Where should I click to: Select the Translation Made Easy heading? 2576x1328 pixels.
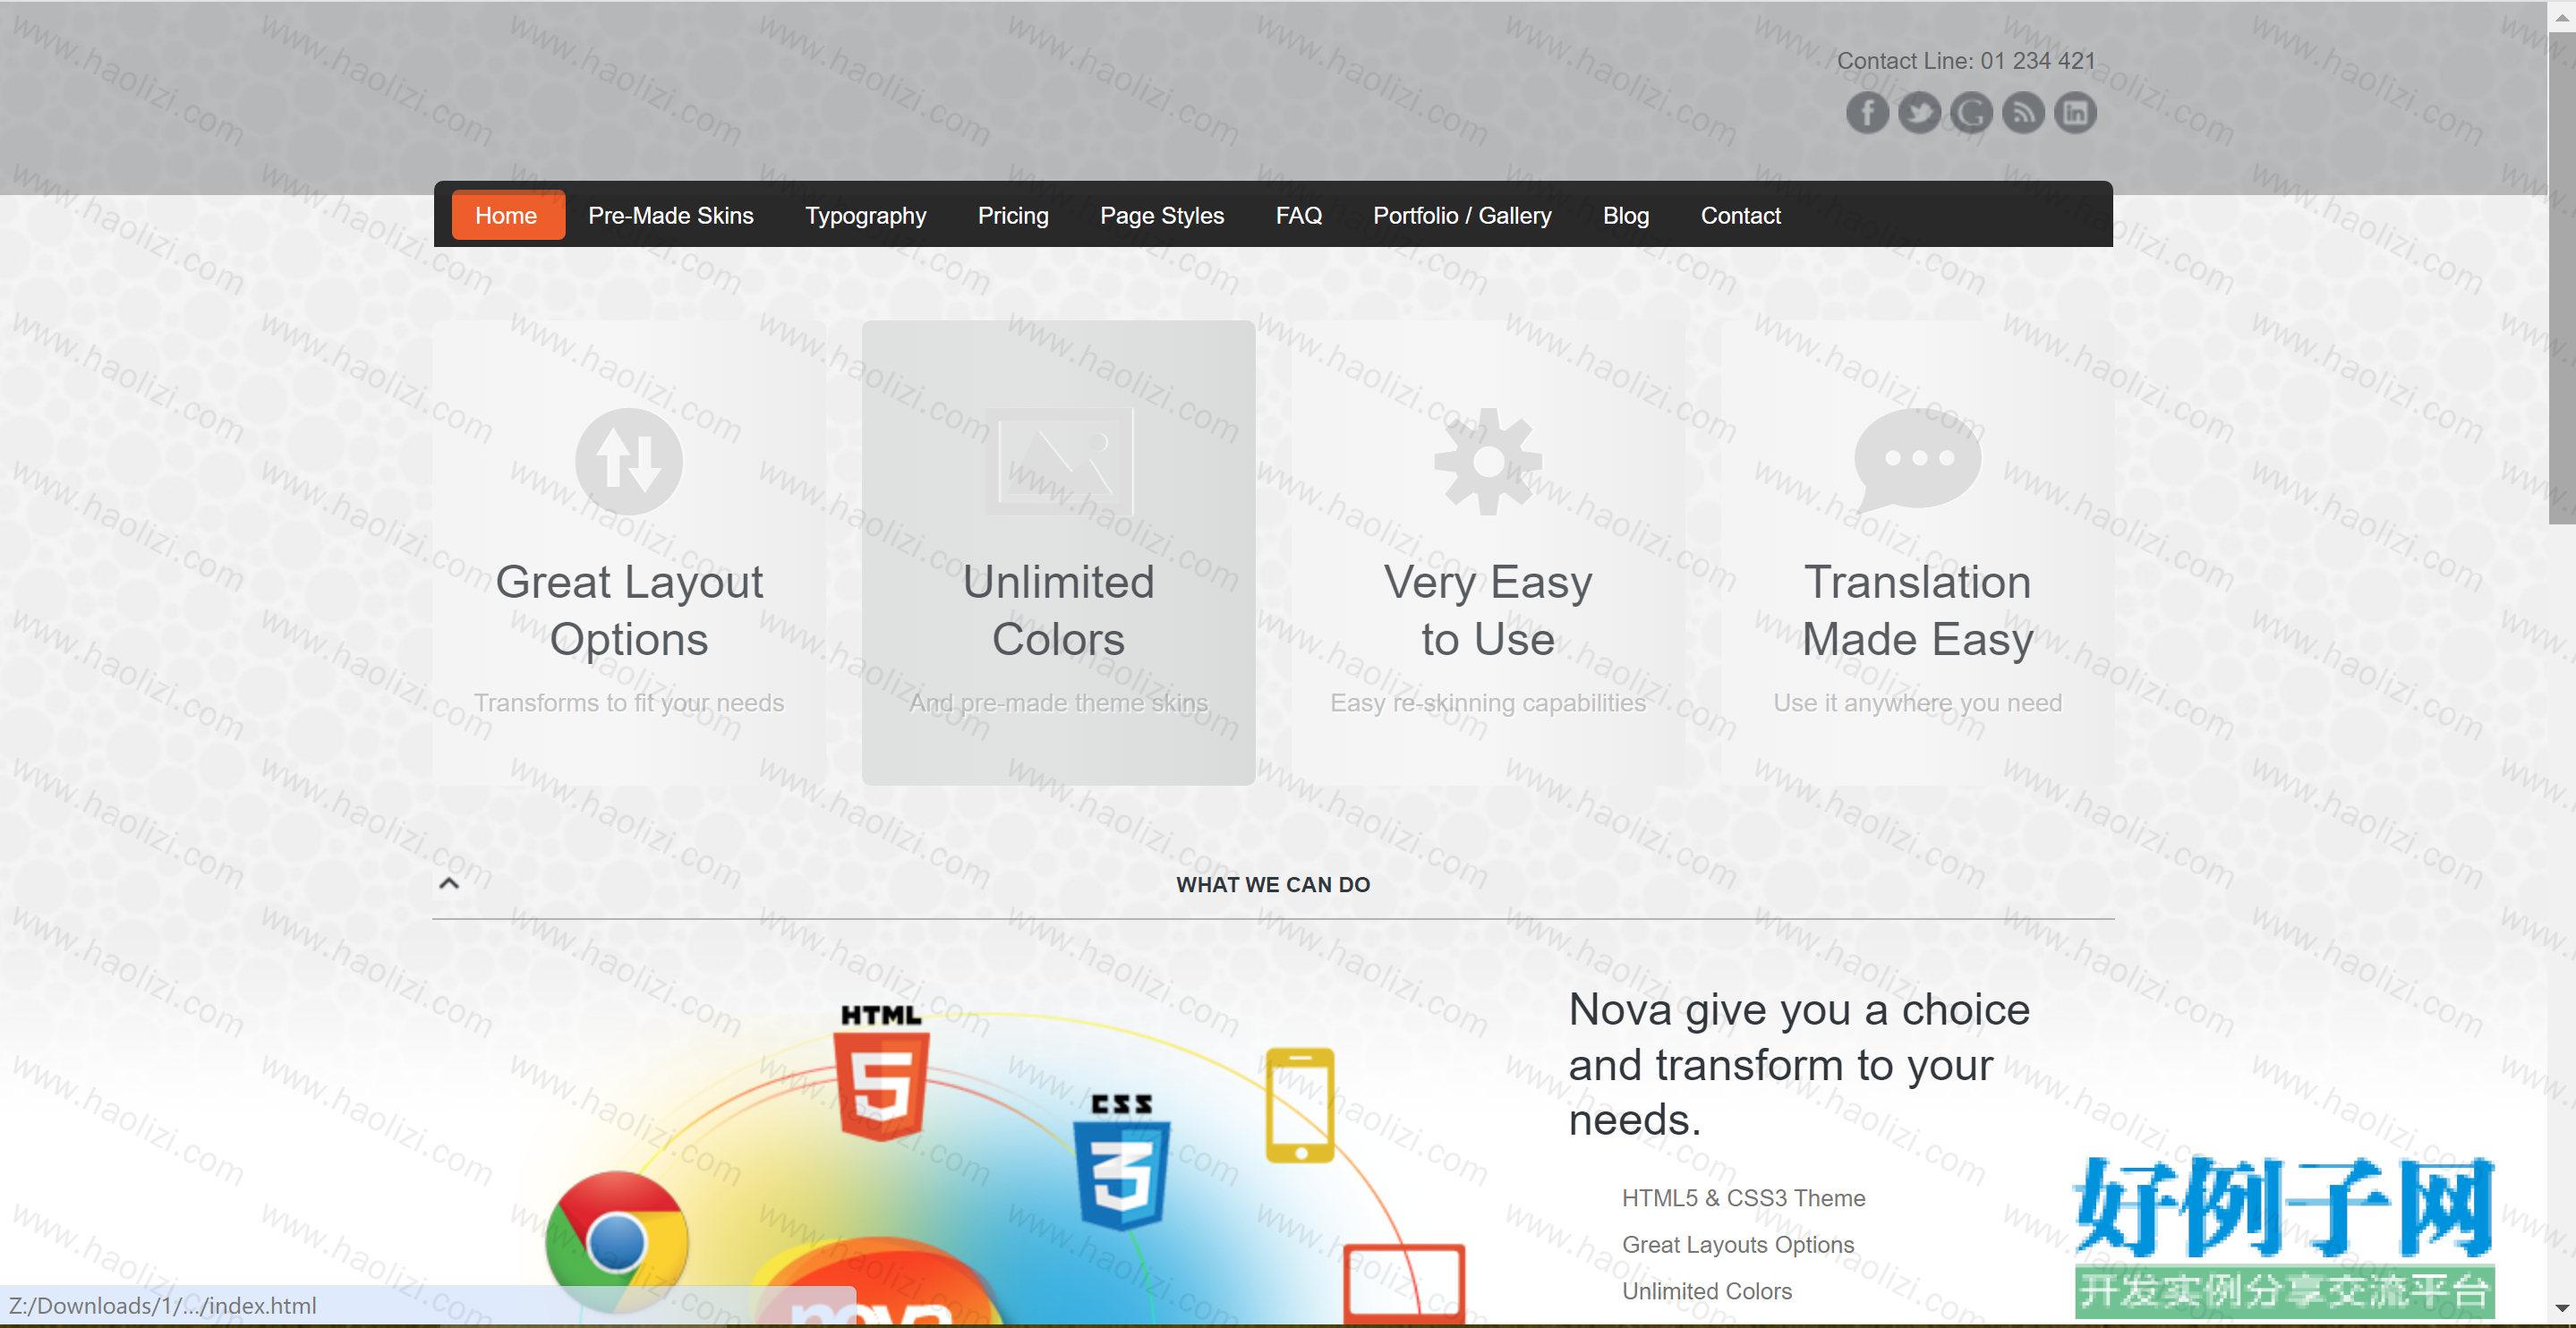click(1918, 610)
